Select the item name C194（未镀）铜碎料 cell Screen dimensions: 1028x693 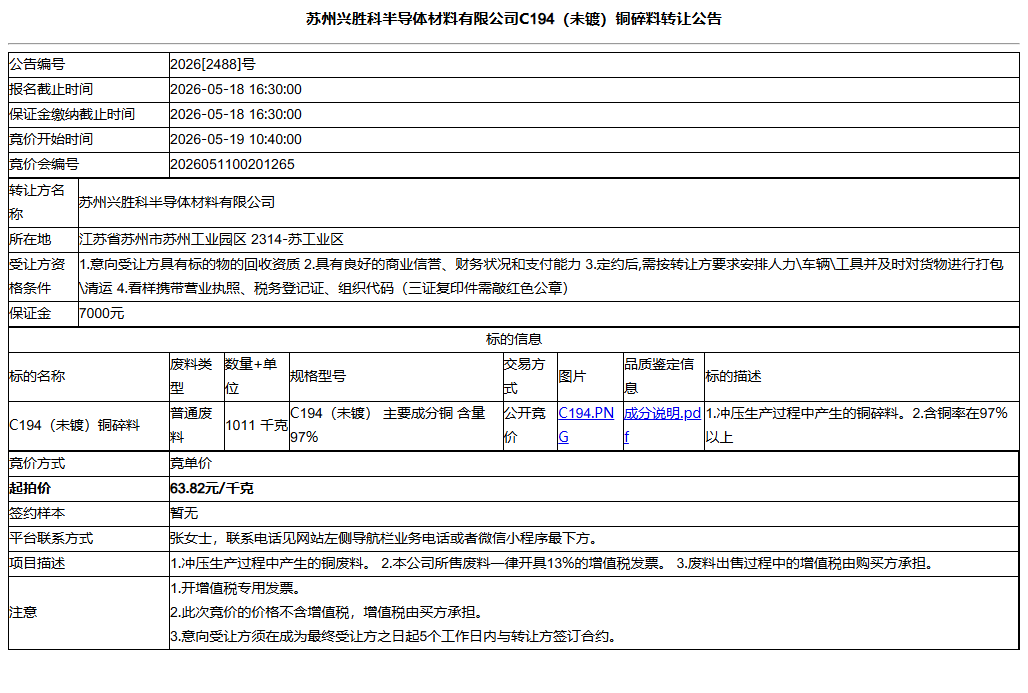tap(89, 426)
